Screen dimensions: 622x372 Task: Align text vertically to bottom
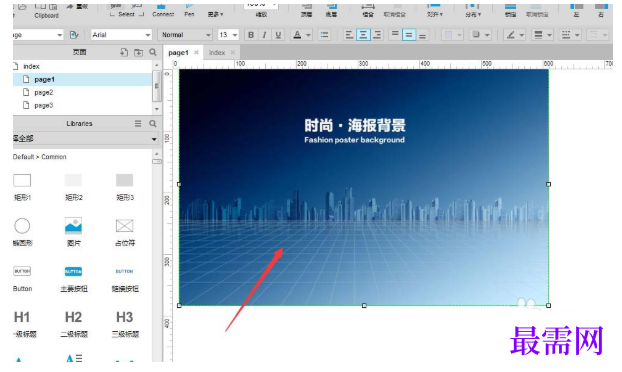422,35
